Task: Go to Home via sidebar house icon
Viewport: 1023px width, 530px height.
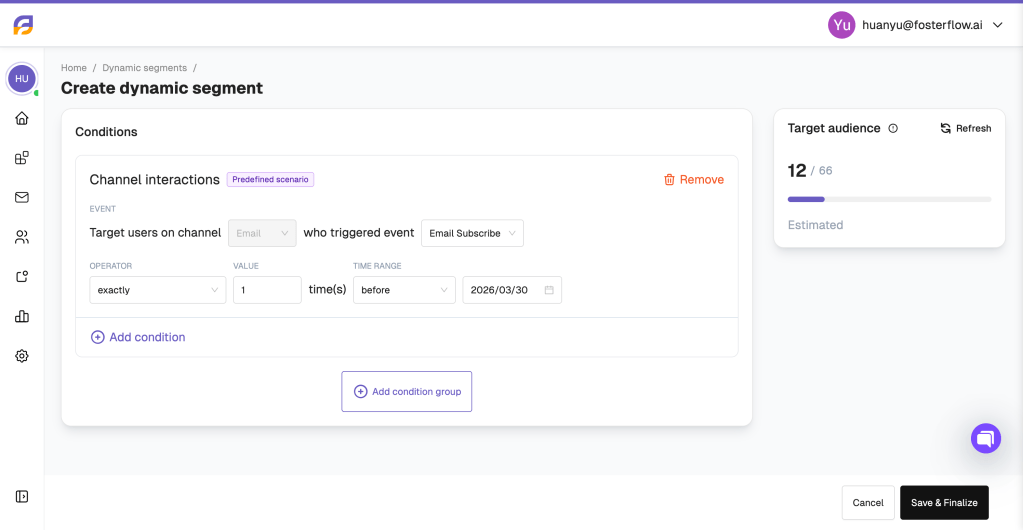Action: point(22,118)
